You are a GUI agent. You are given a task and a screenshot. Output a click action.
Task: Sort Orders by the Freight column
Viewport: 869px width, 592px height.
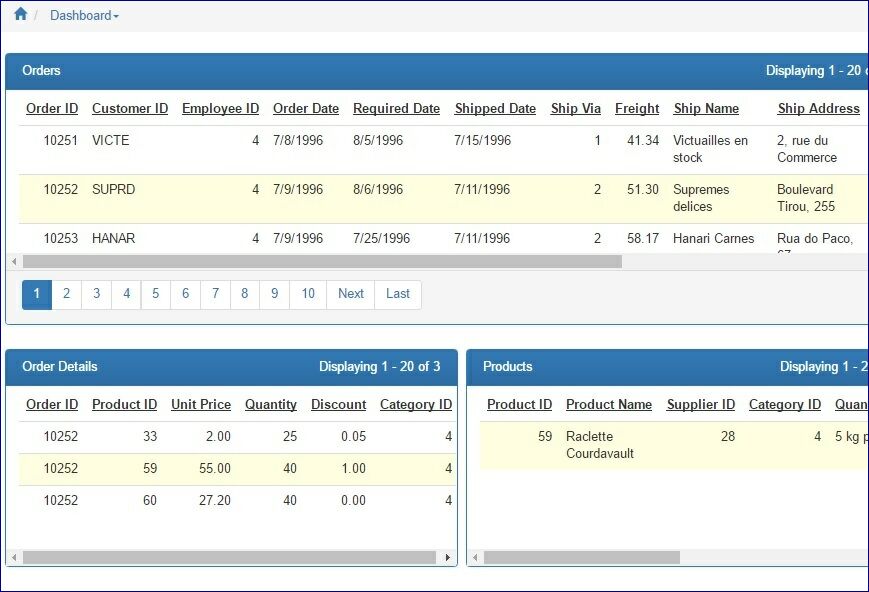637,108
